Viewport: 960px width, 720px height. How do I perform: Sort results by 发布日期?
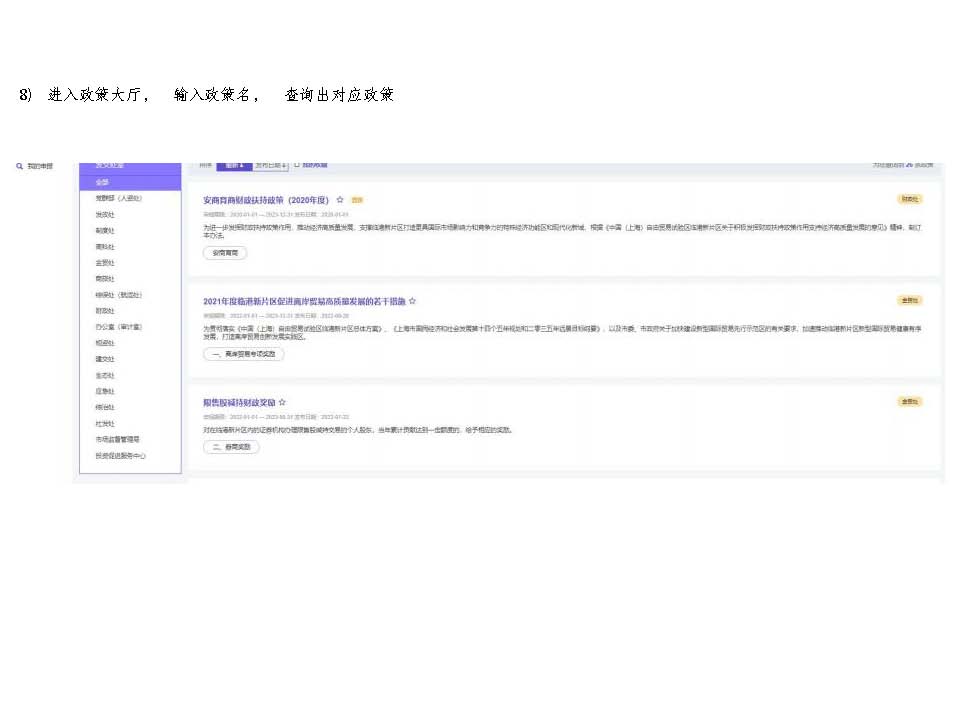tap(271, 165)
